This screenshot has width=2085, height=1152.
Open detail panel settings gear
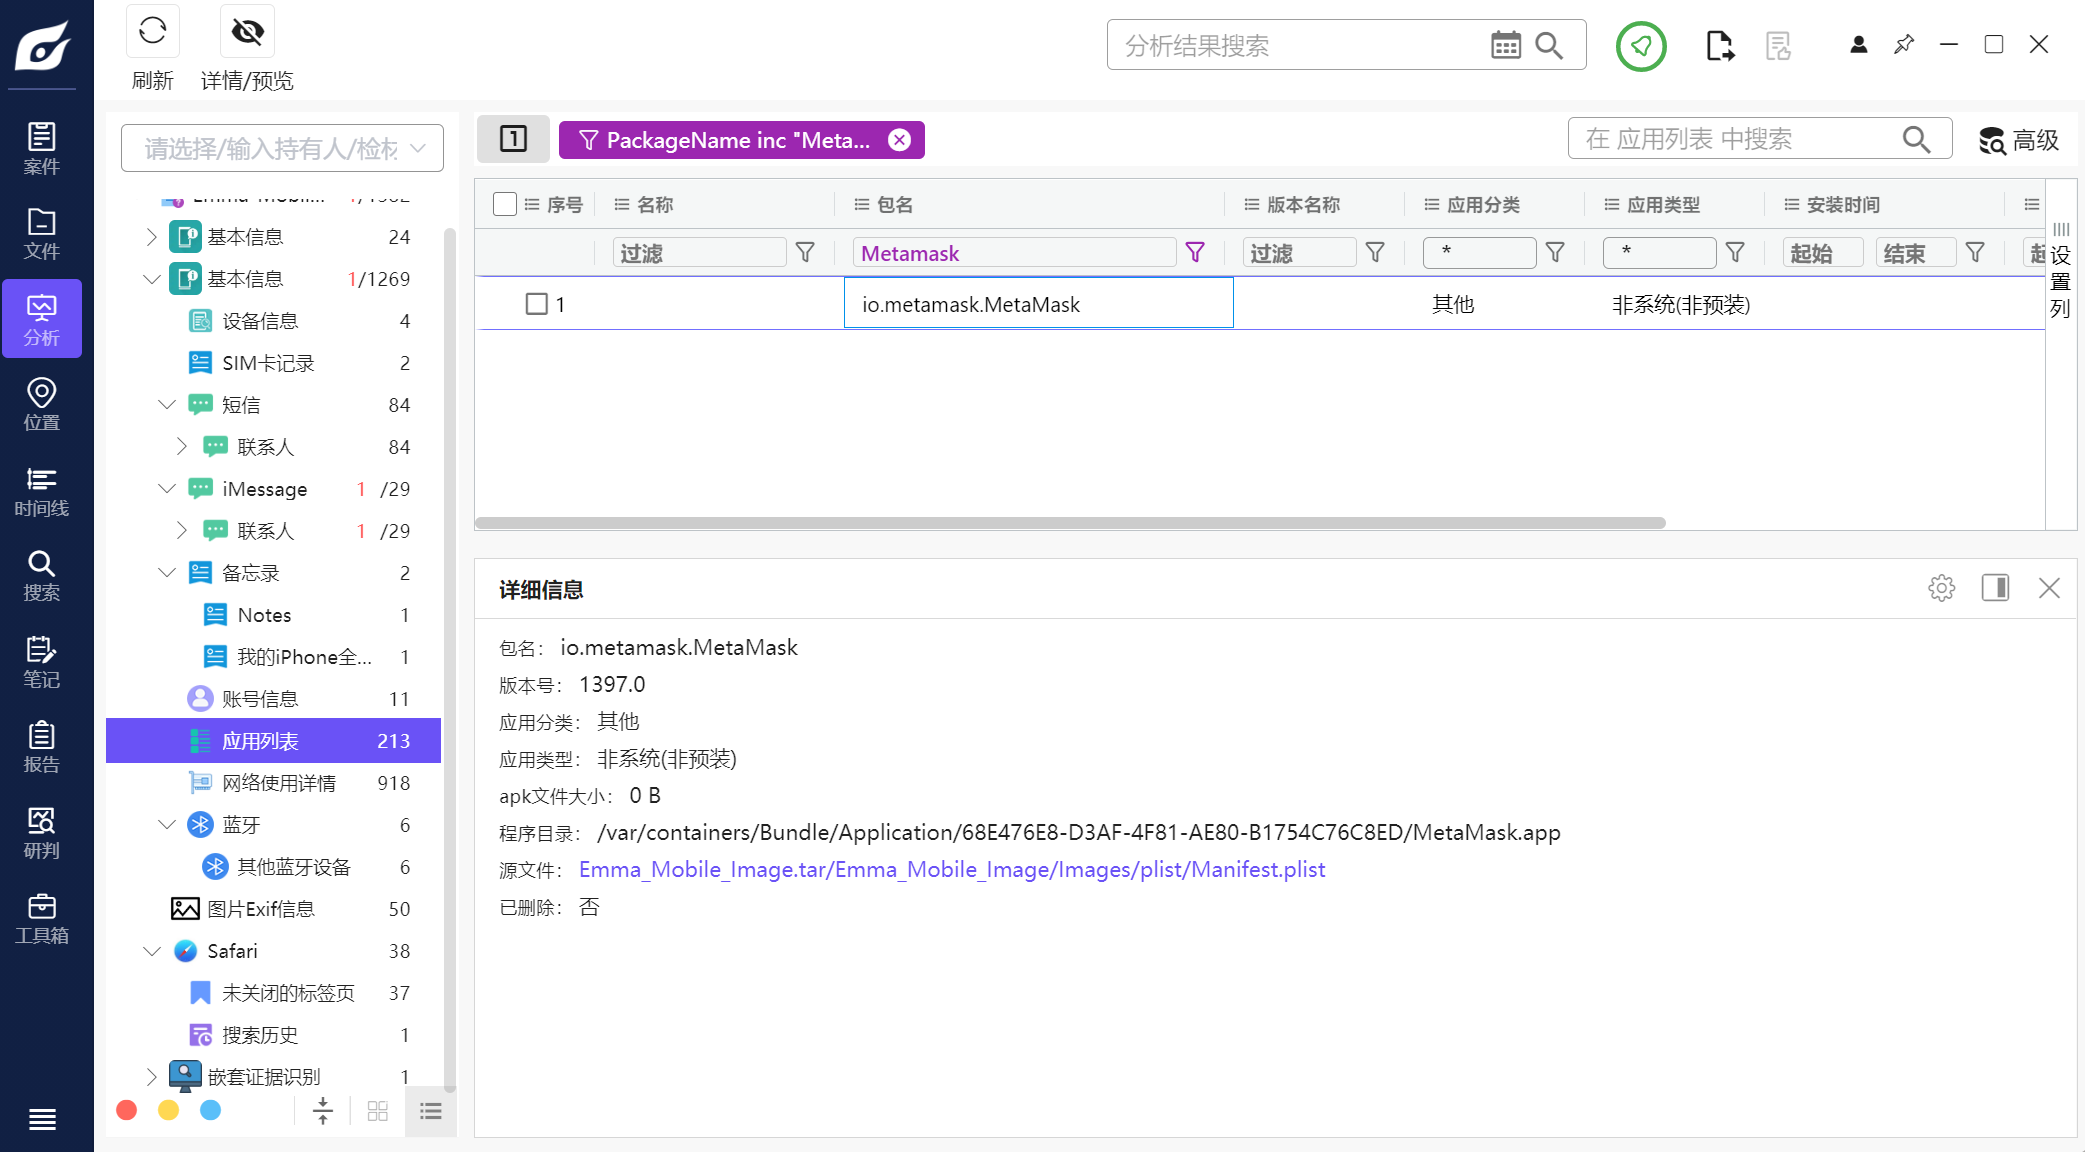pos(1941,588)
